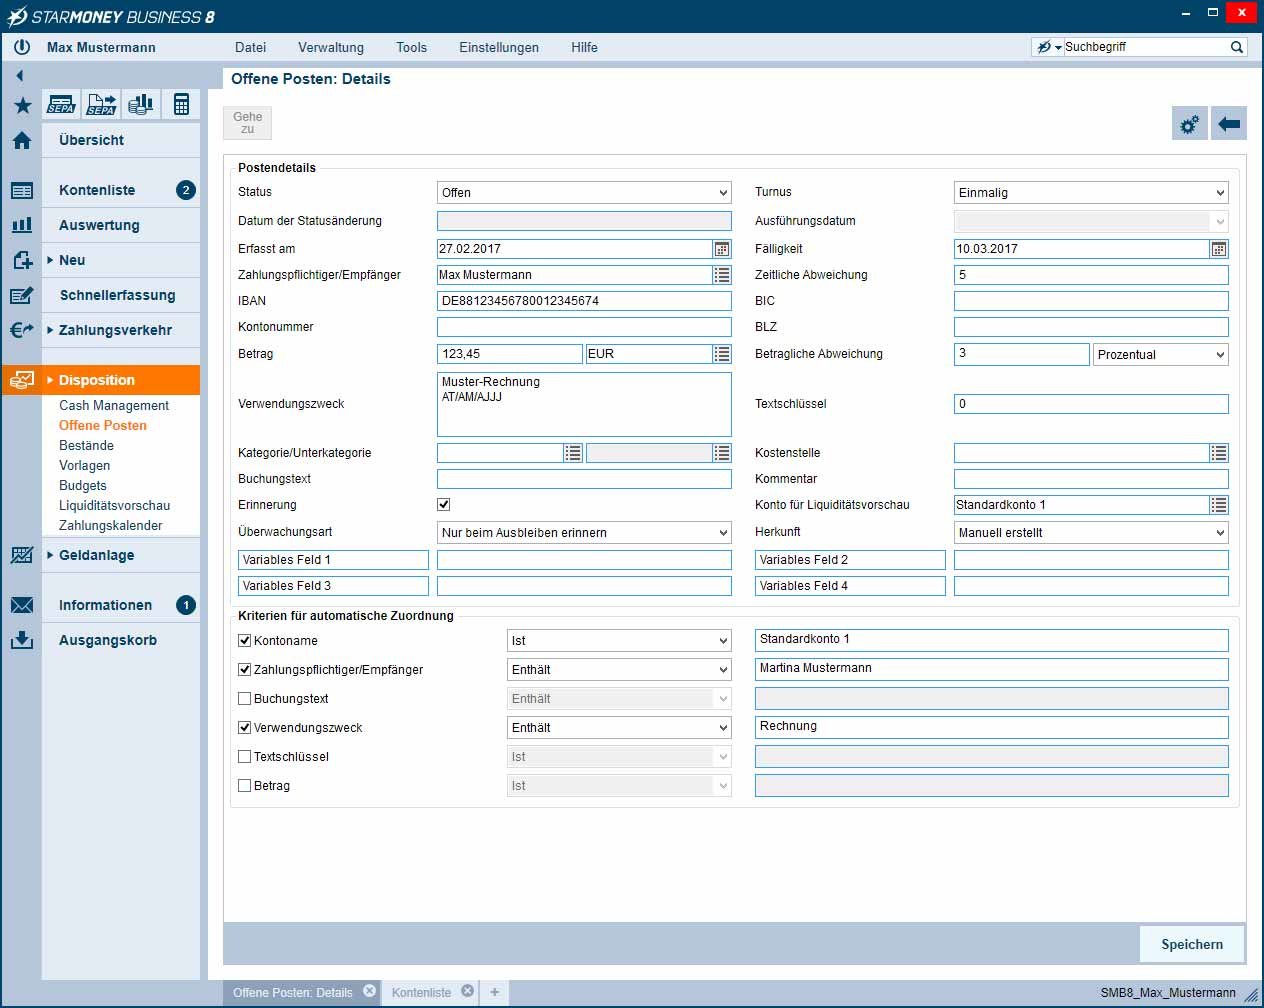The width and height of the screenshot is (1264, 1008).
Task: Click the home icon in left sidebar
Action: (x=22, y=141)
